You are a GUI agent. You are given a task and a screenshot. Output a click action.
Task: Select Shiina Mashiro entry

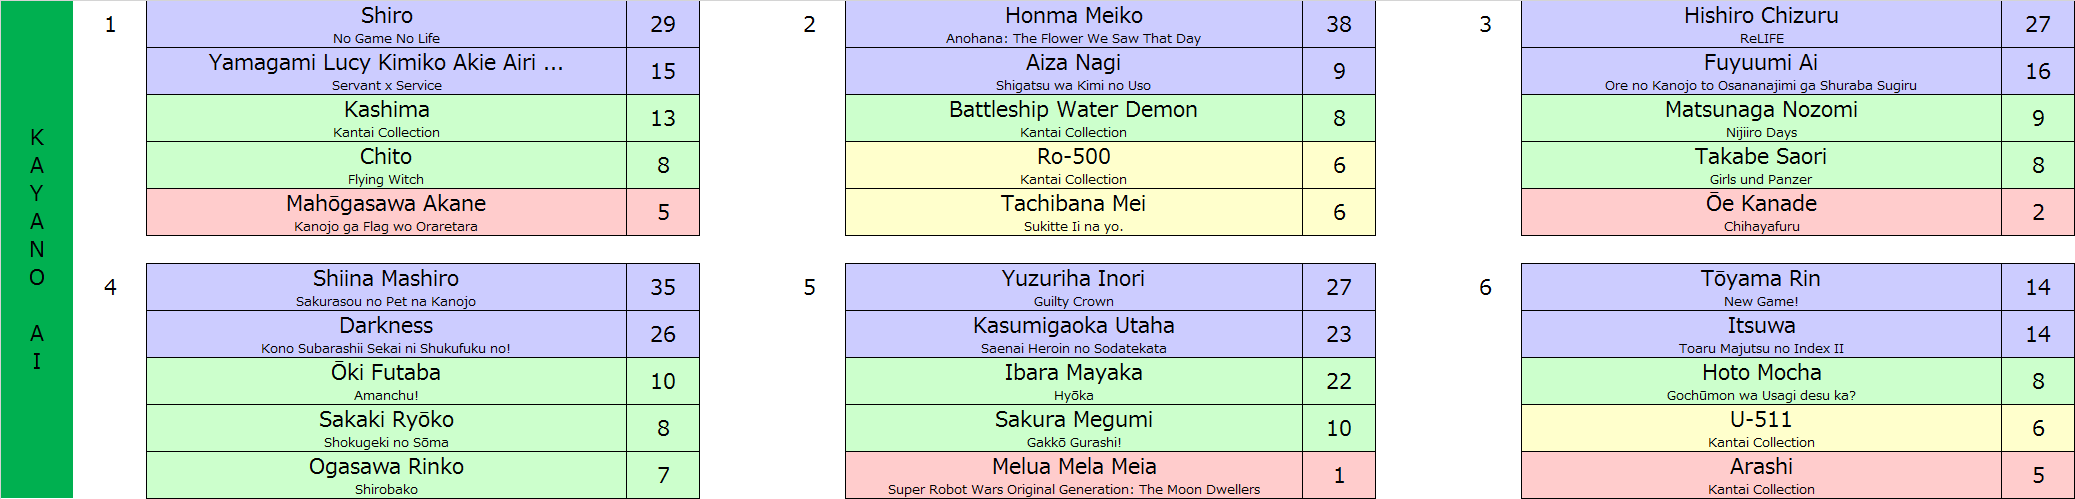point(386,287)
